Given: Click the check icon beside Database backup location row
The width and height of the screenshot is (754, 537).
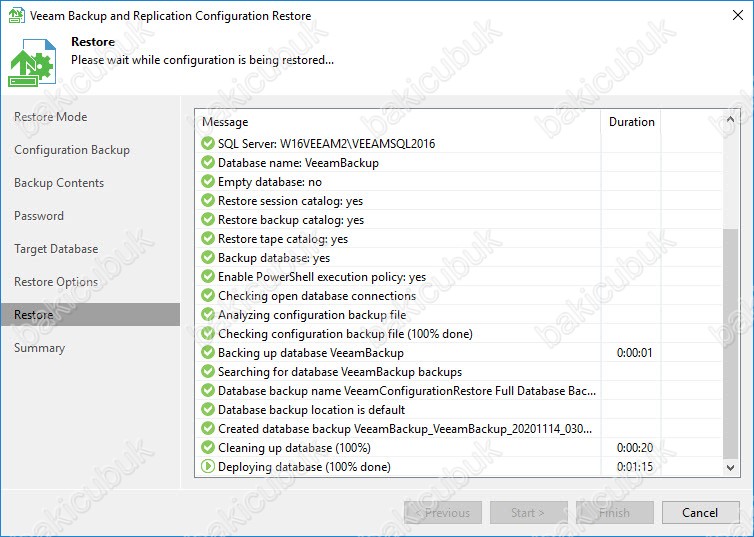Looking at the screenshot, I should tap(208, 409).
